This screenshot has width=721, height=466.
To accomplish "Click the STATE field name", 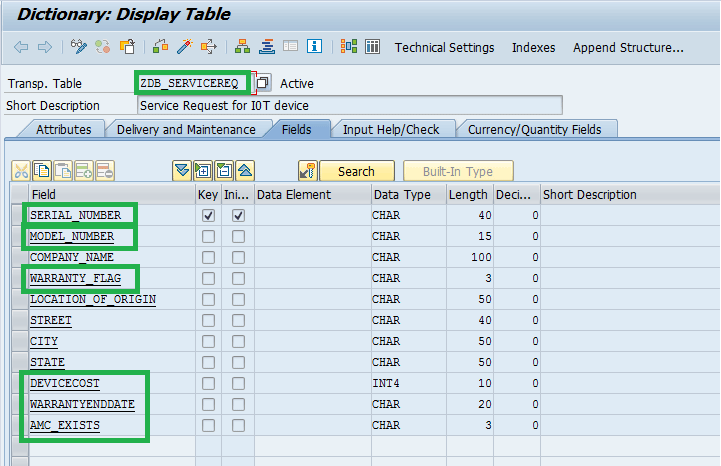I will [x=47, y=362].
